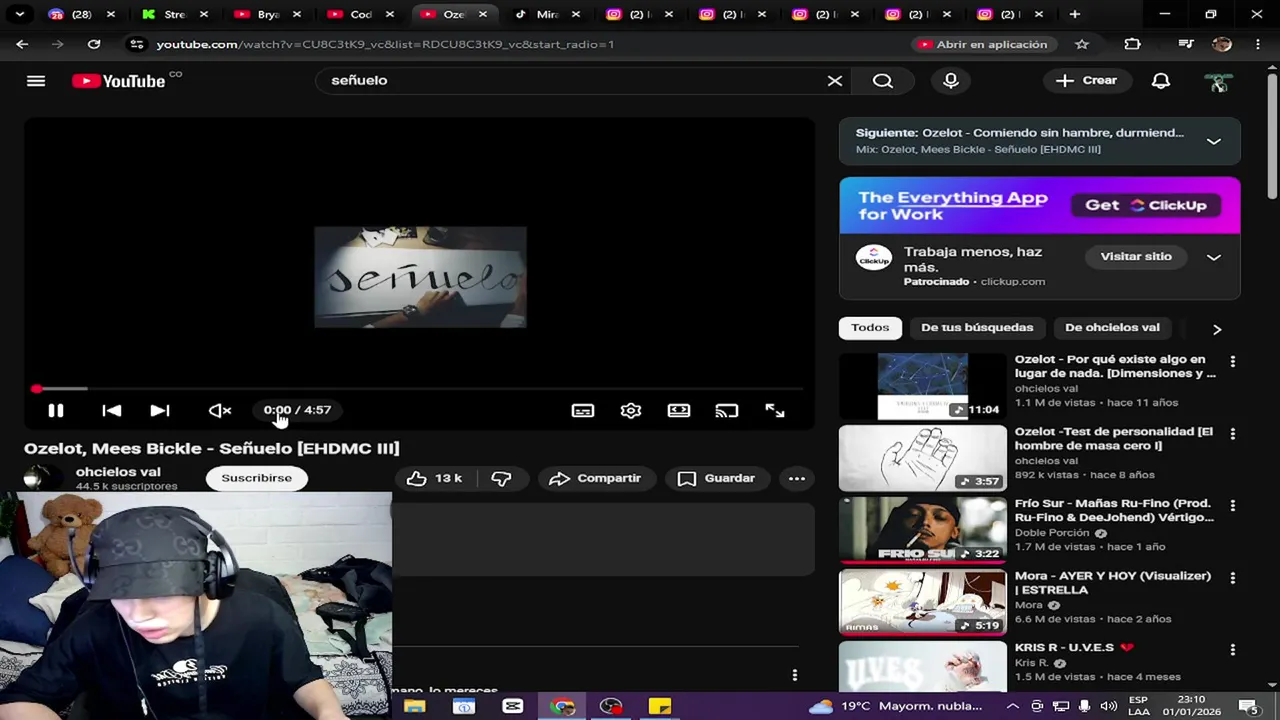The width and height of the screenshot is (1280, 720).
Task: Switch to the Kick Stre tab
Action: coord(175,15)
